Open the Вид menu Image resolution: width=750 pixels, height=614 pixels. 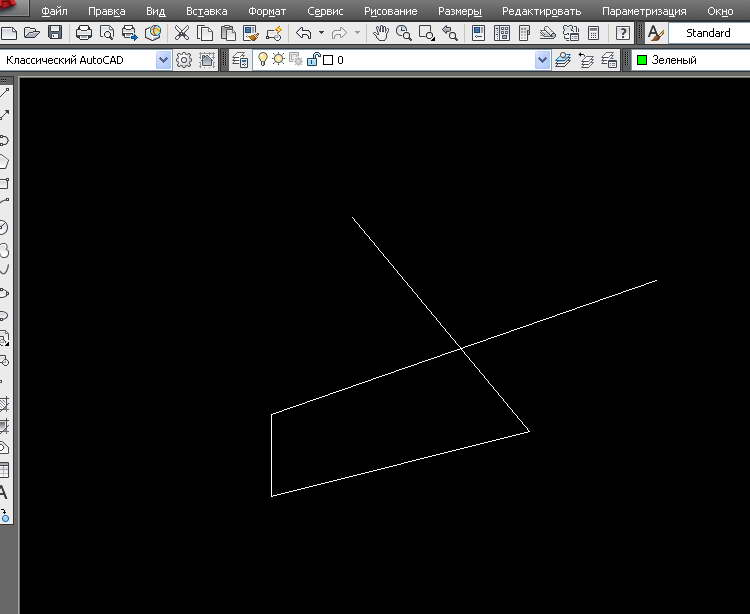155,11
